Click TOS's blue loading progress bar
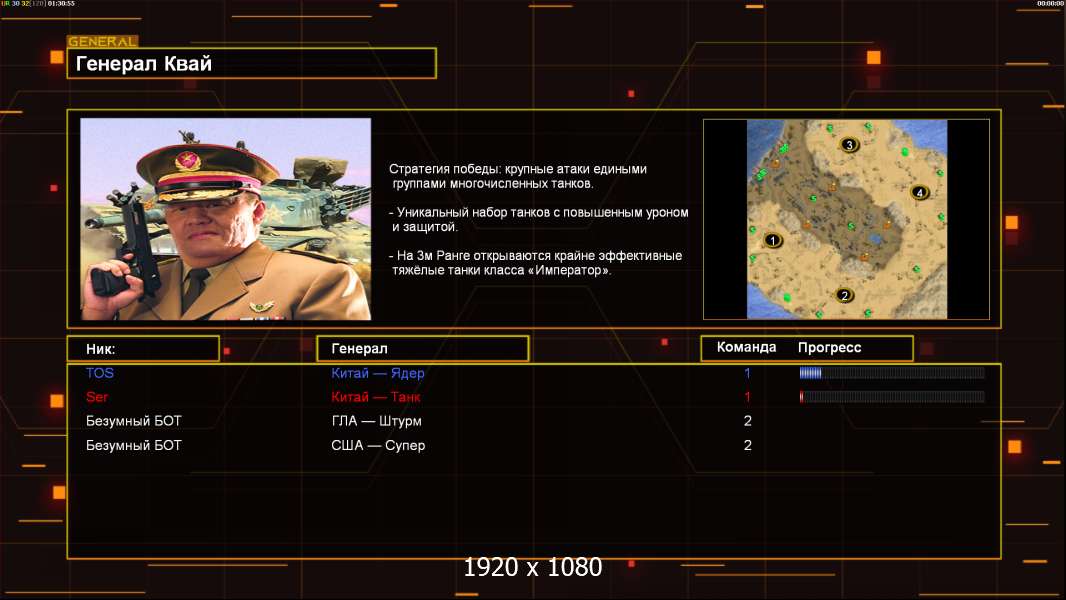Image resolution: width=1066 pixels, height=600 pixels. pos(892,372)
